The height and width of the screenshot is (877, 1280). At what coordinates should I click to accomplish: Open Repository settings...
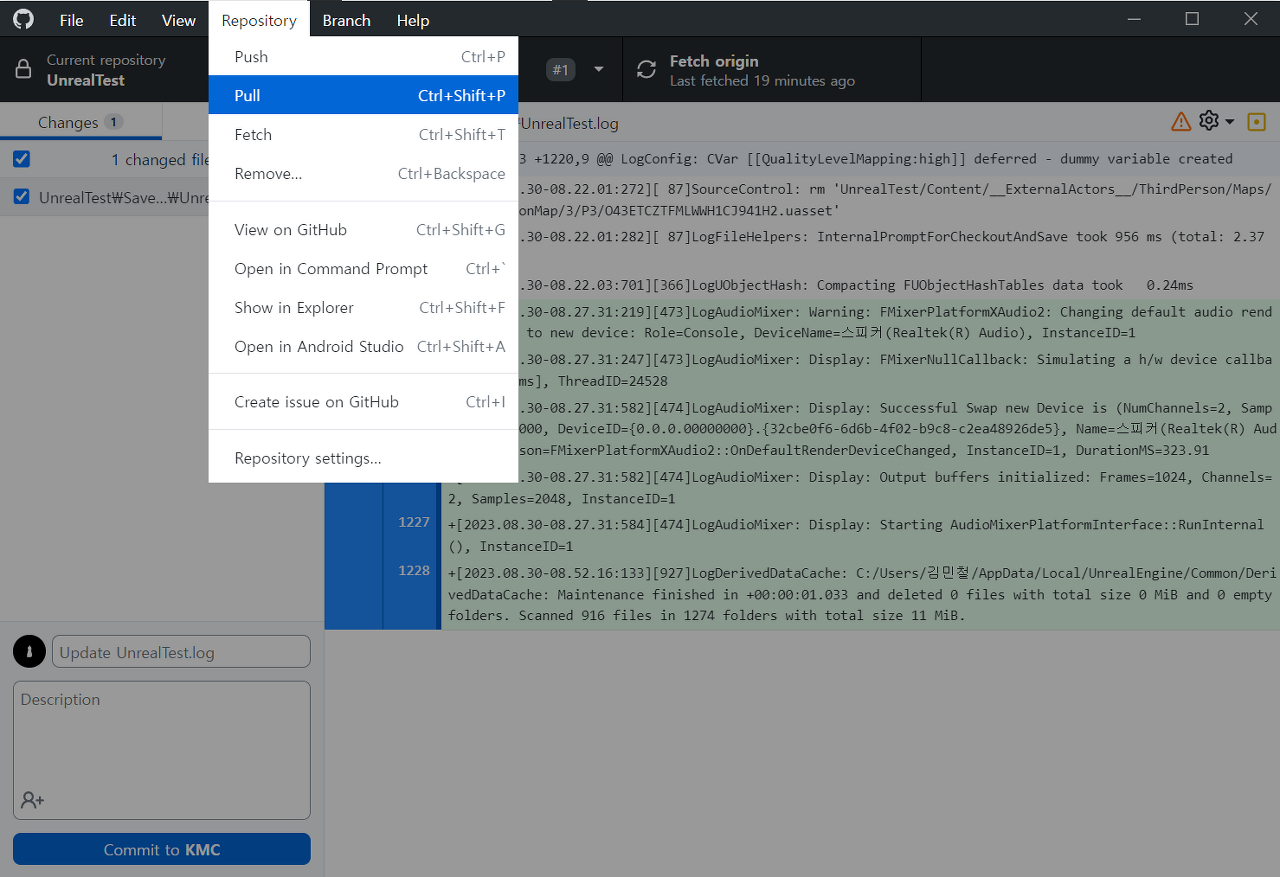pos(363,458)
